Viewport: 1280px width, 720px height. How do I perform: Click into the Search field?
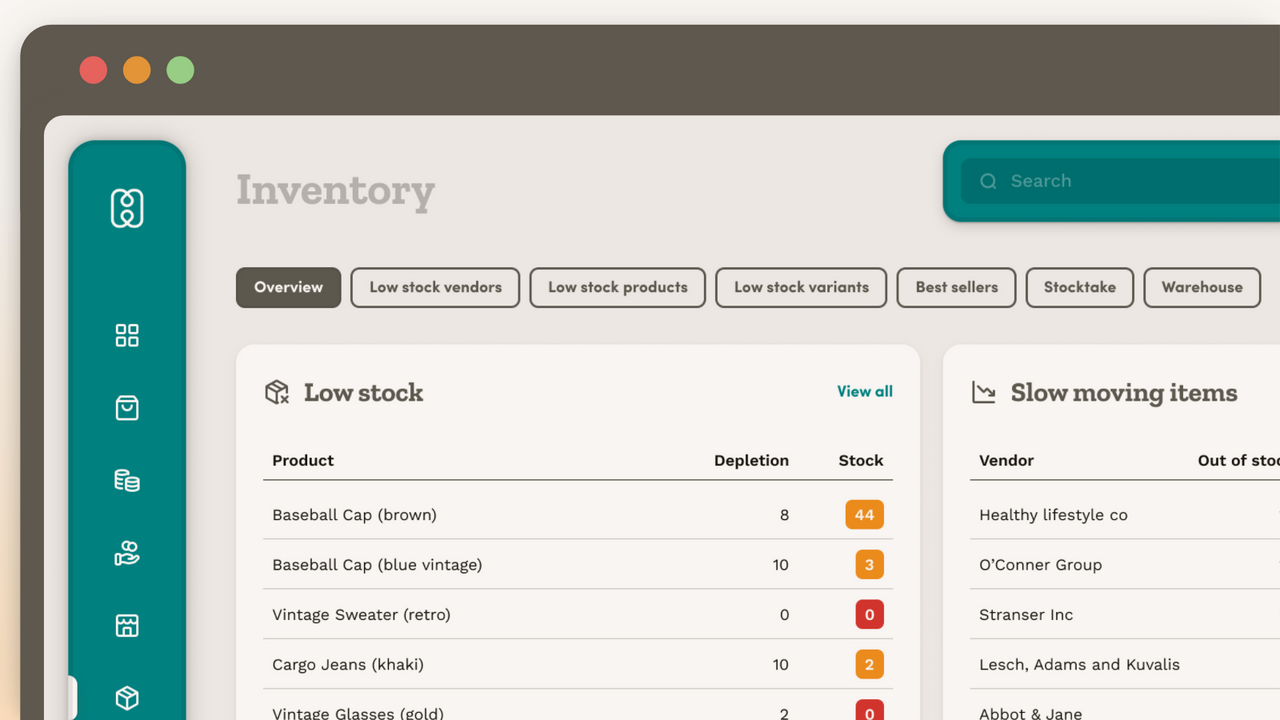1120,181
